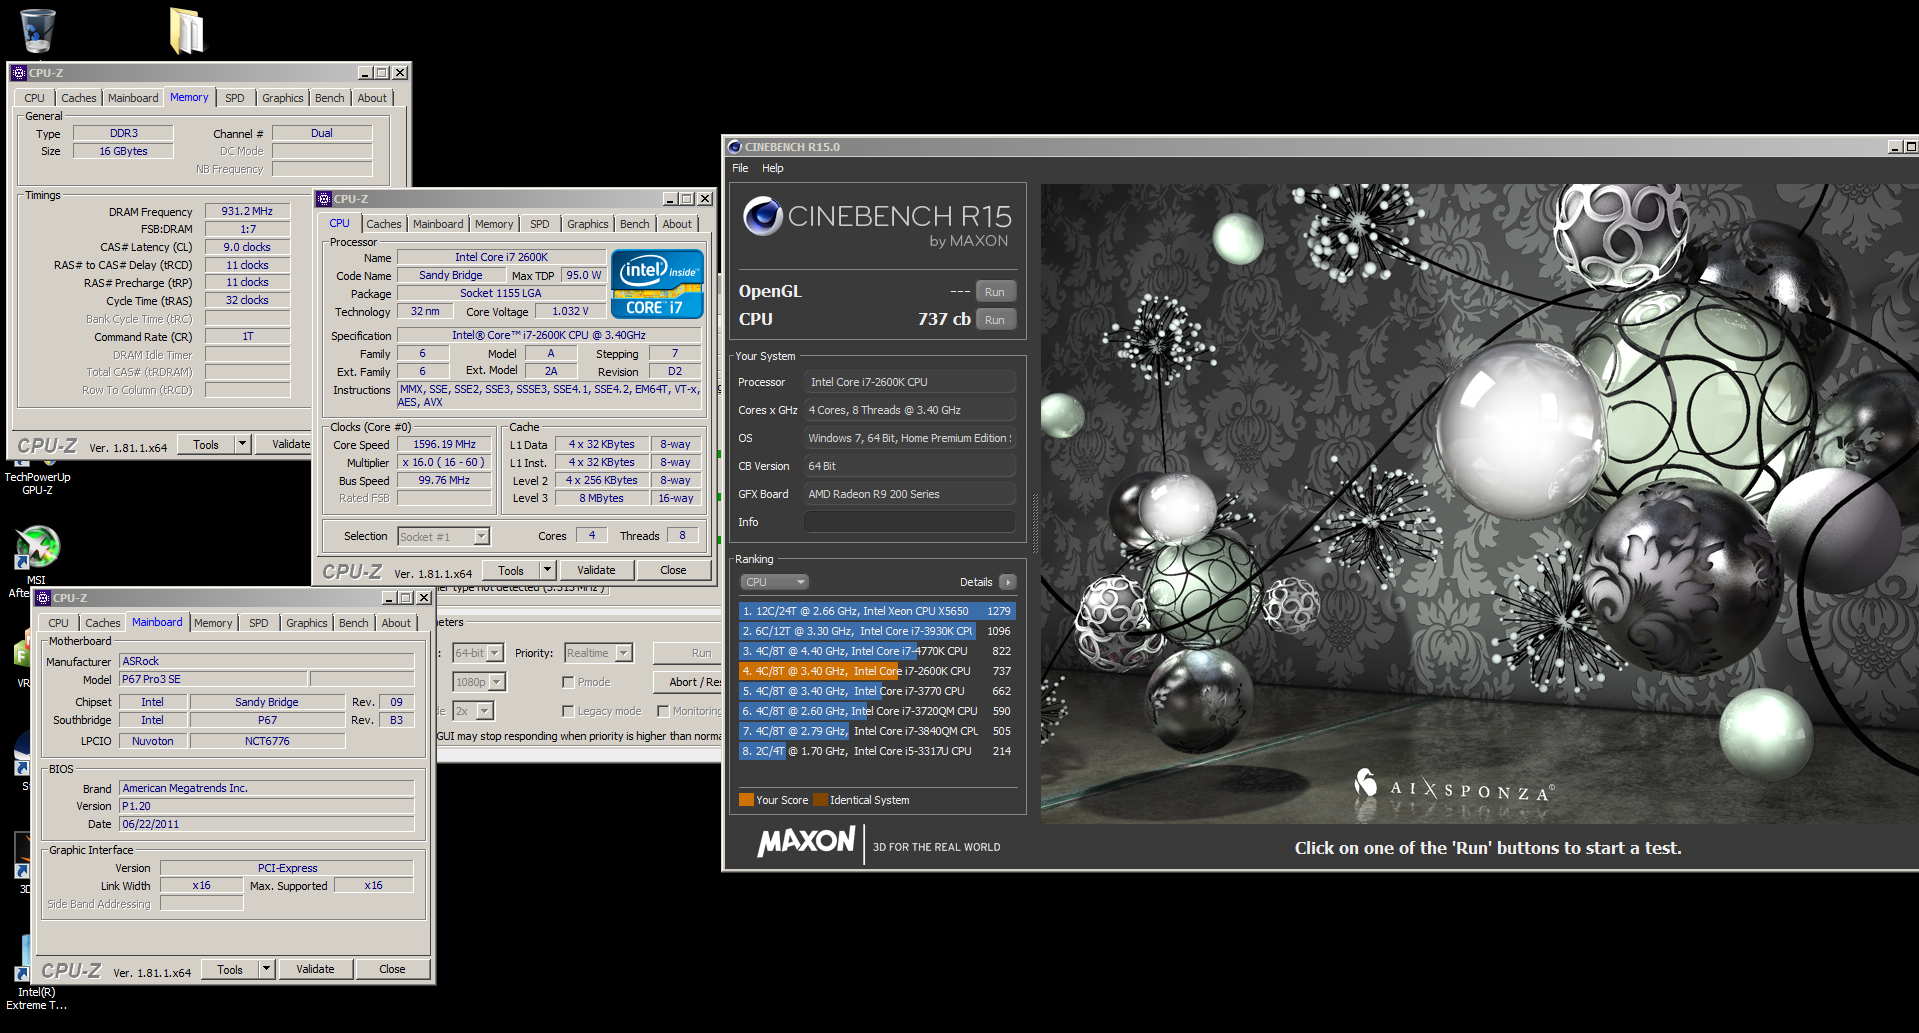
Task: Click the brown Identical System legend swatch
Action: pyautogui.click(x=820, y=799)
